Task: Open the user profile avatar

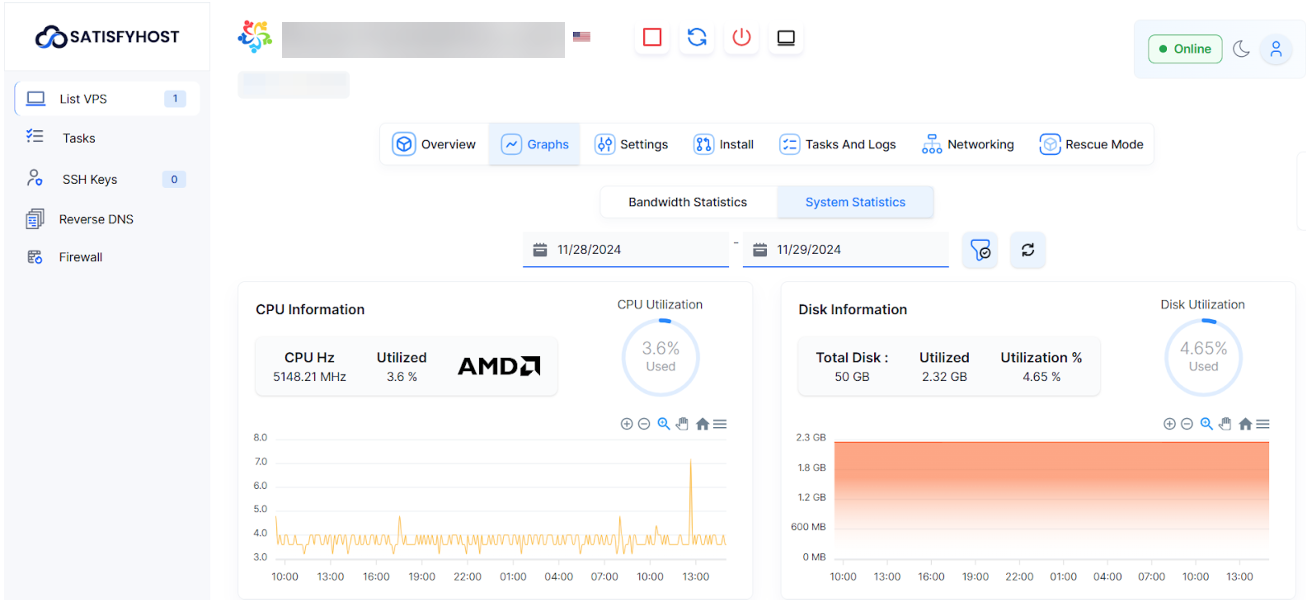Action: [x=1275, y=48]
